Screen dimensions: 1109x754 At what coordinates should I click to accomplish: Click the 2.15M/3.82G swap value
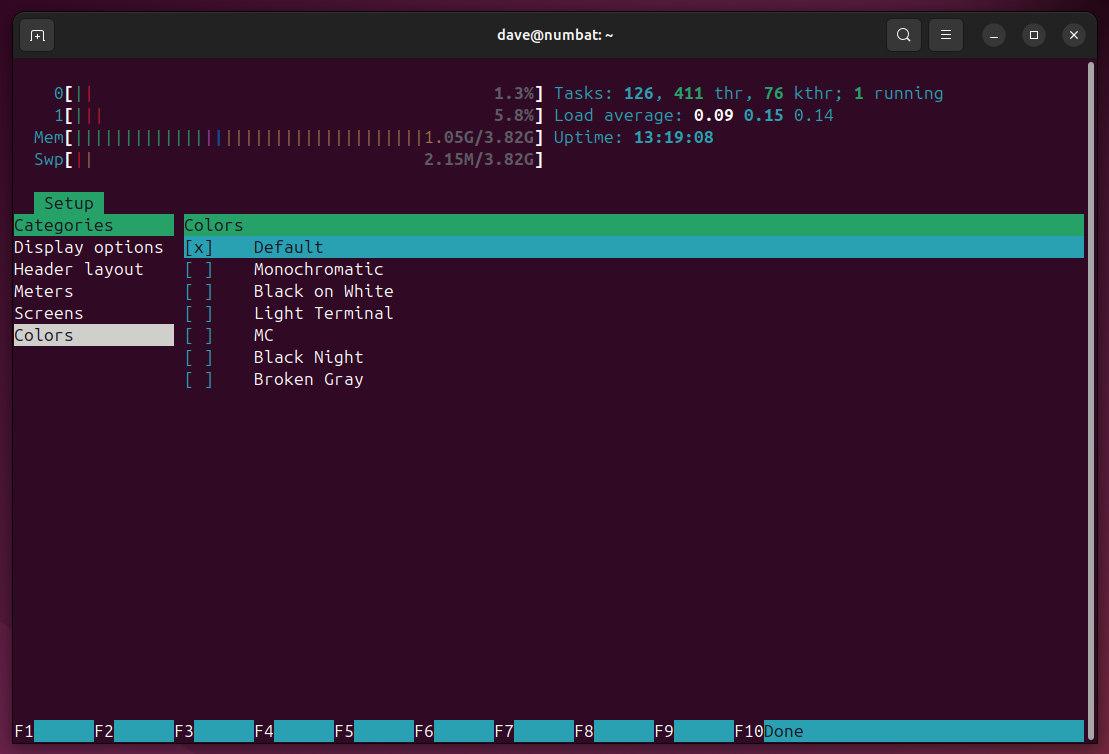pos(479,159)
